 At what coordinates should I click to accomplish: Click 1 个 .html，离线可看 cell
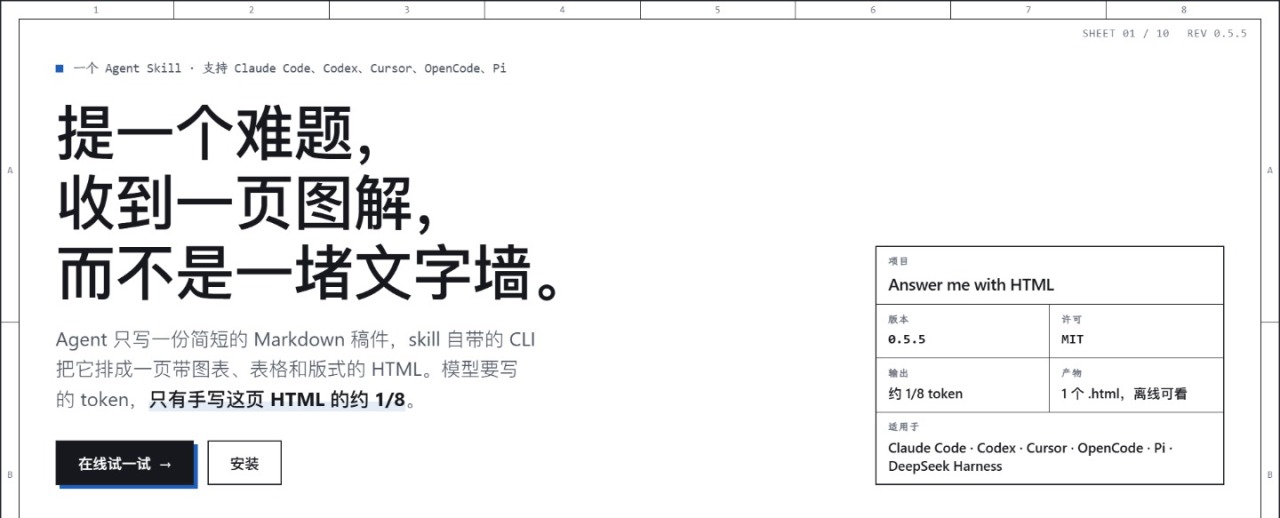coord(1124,394)
